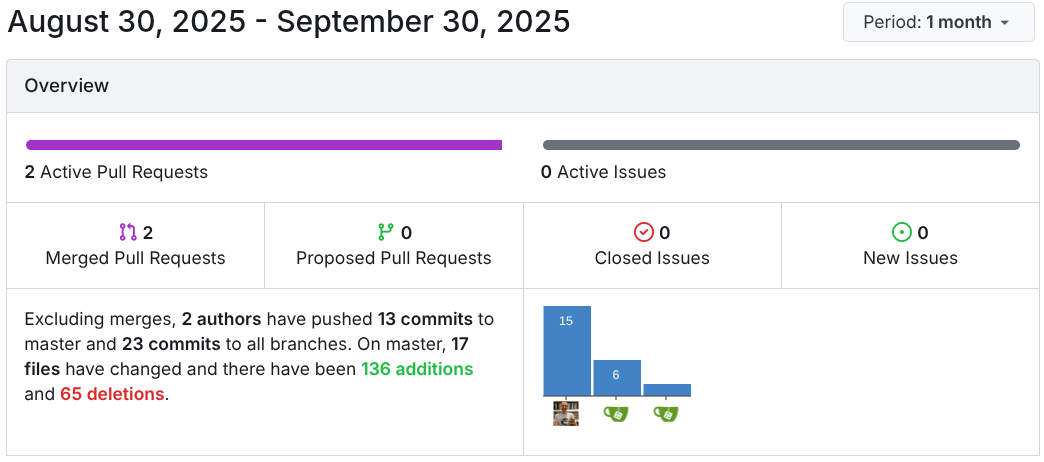The width and height of the screenshot is (1044, 462).
Task: Click the merged pull request icon
Action: pos(128,232)
